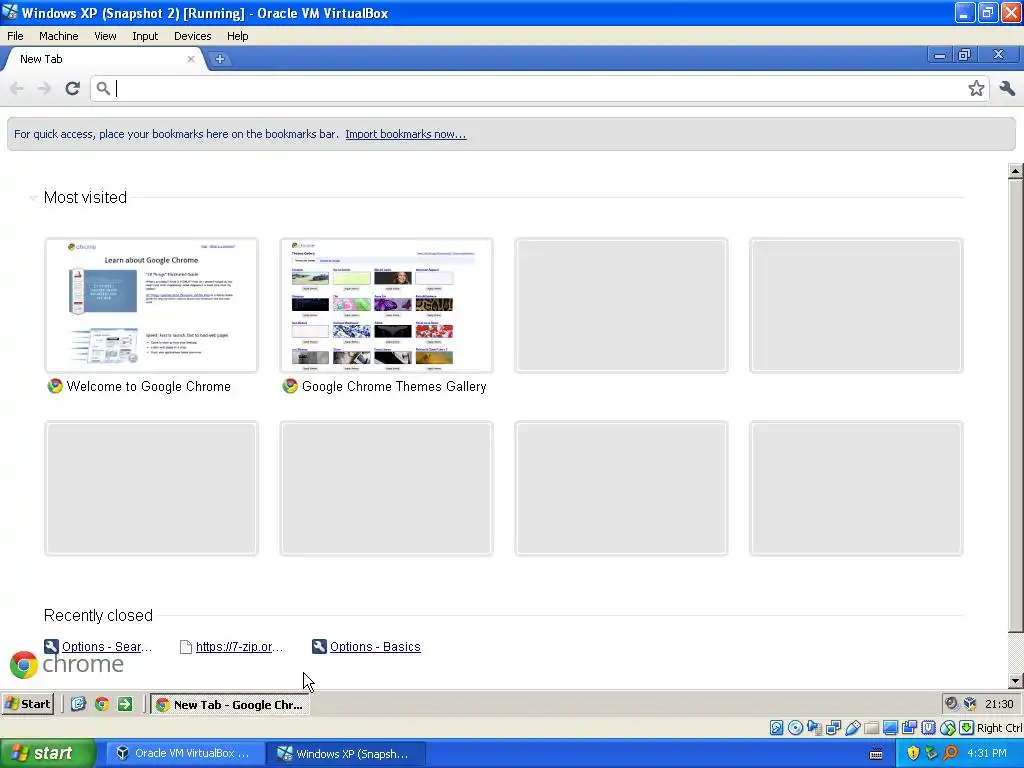Click the orange magnifier tray icon on host

(950, 753)
